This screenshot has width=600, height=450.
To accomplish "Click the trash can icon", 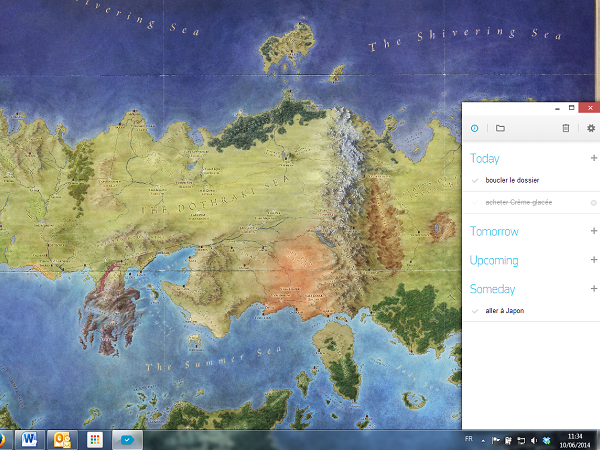I will [x=566, y=128].
